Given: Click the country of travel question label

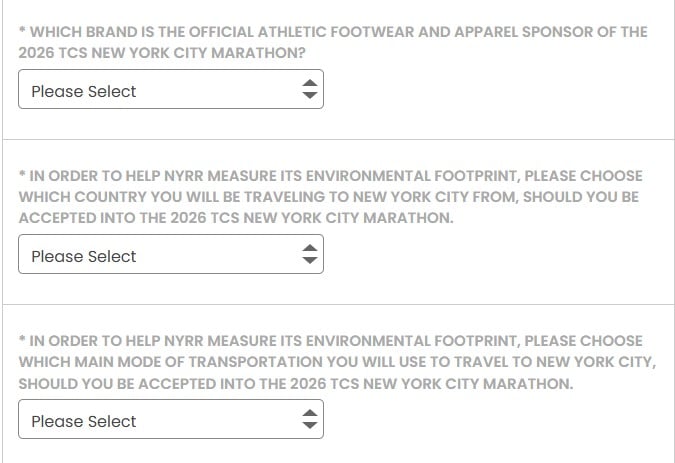Looking at the screenshot, I should pos(330,197).
